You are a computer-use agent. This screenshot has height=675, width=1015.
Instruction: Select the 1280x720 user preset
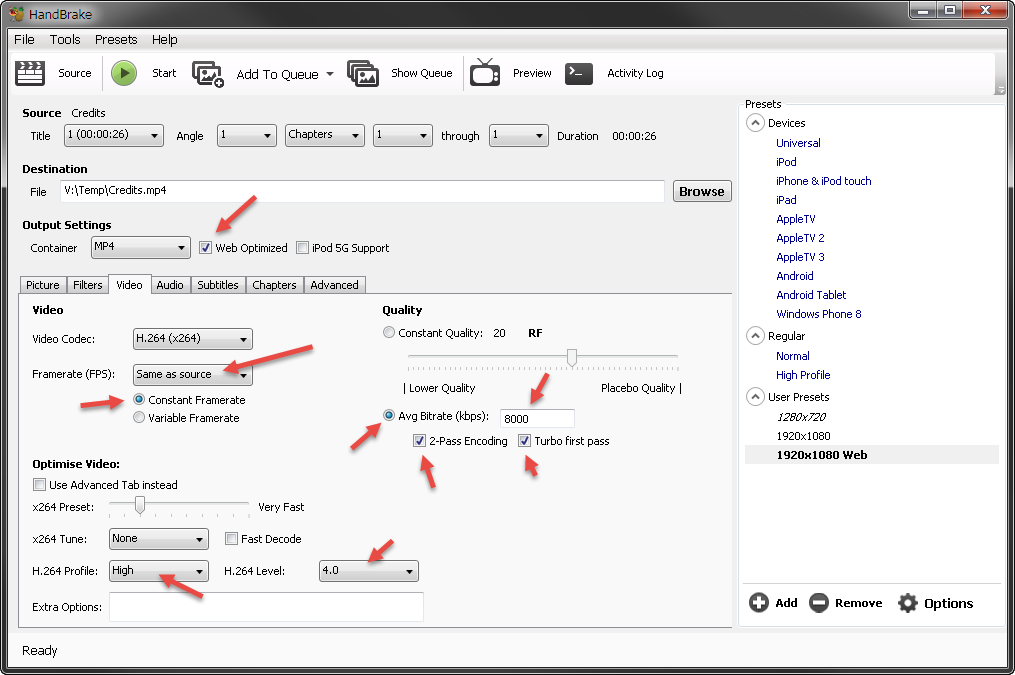(801, 417)
